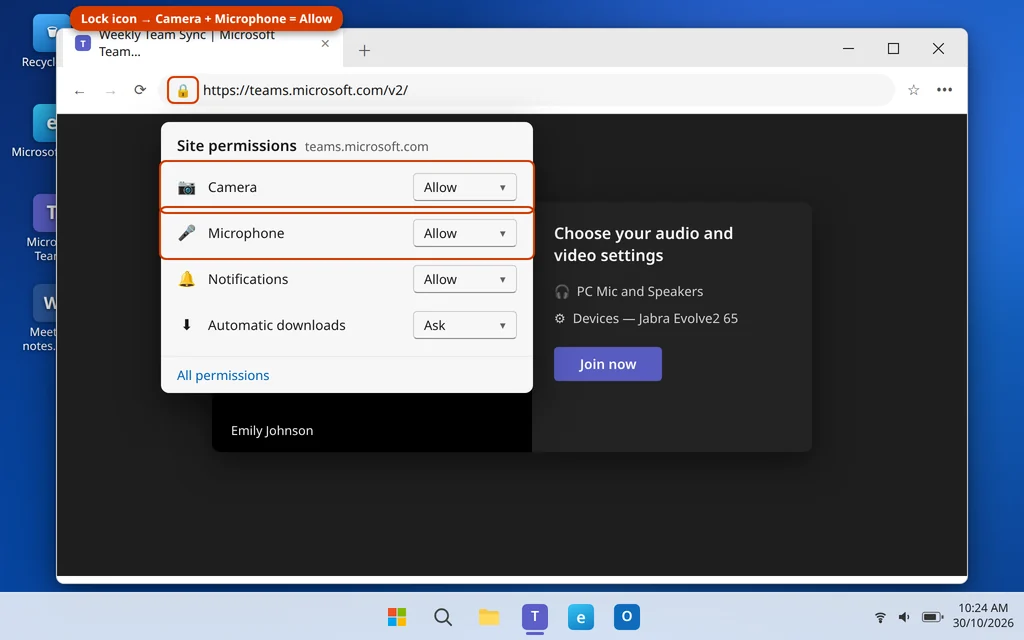This screenshot has height=640, width=1024.
Task: Open the Microphone permission dropdown
Action: [x=464, y=233]
